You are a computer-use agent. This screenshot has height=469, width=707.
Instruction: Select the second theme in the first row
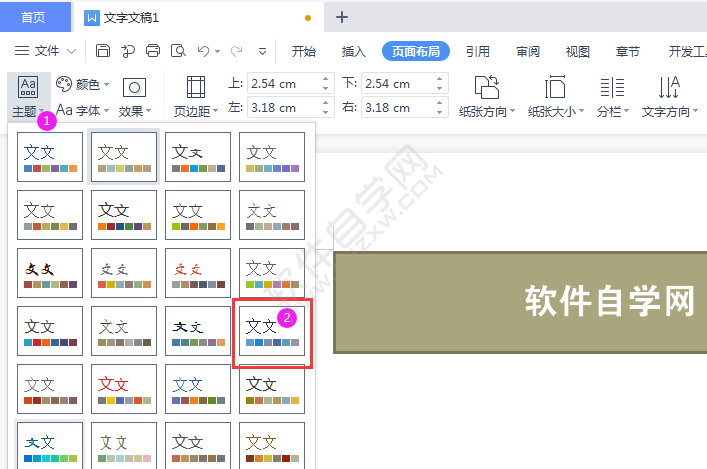click(124, 157)
